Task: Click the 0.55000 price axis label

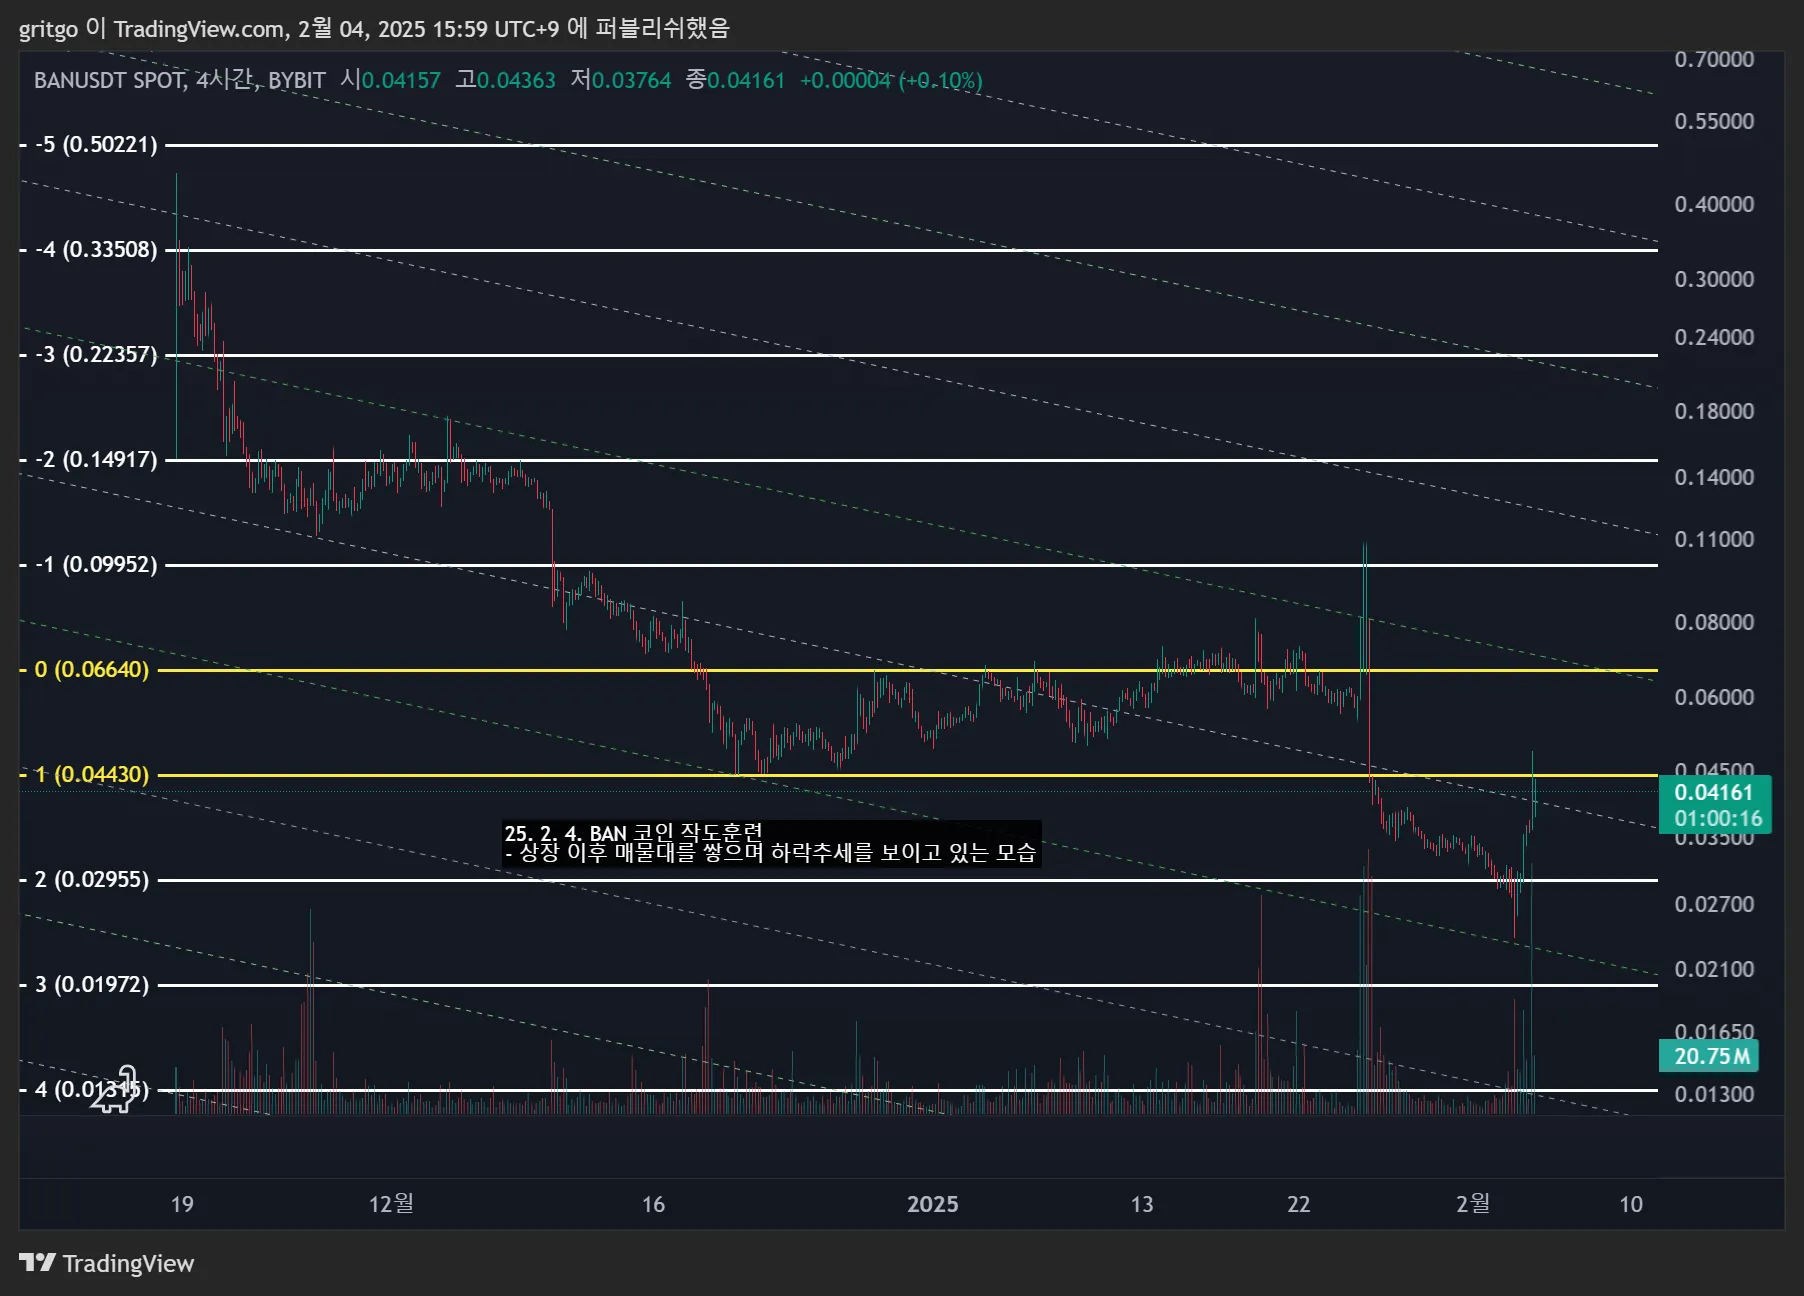Action: tap(1714, 121)
